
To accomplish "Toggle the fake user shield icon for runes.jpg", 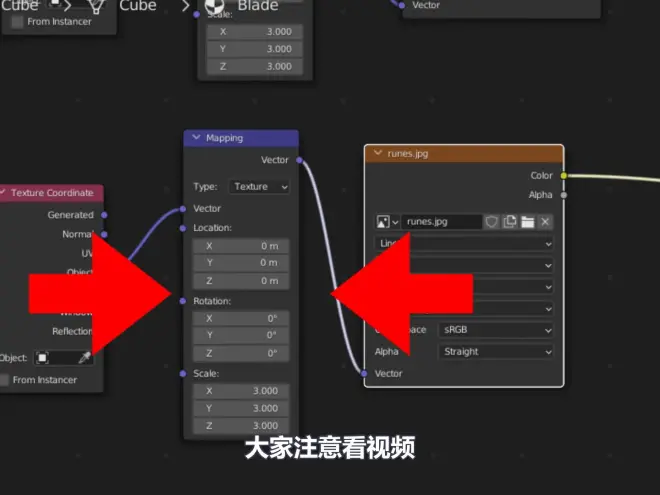I will coord(491,222).
